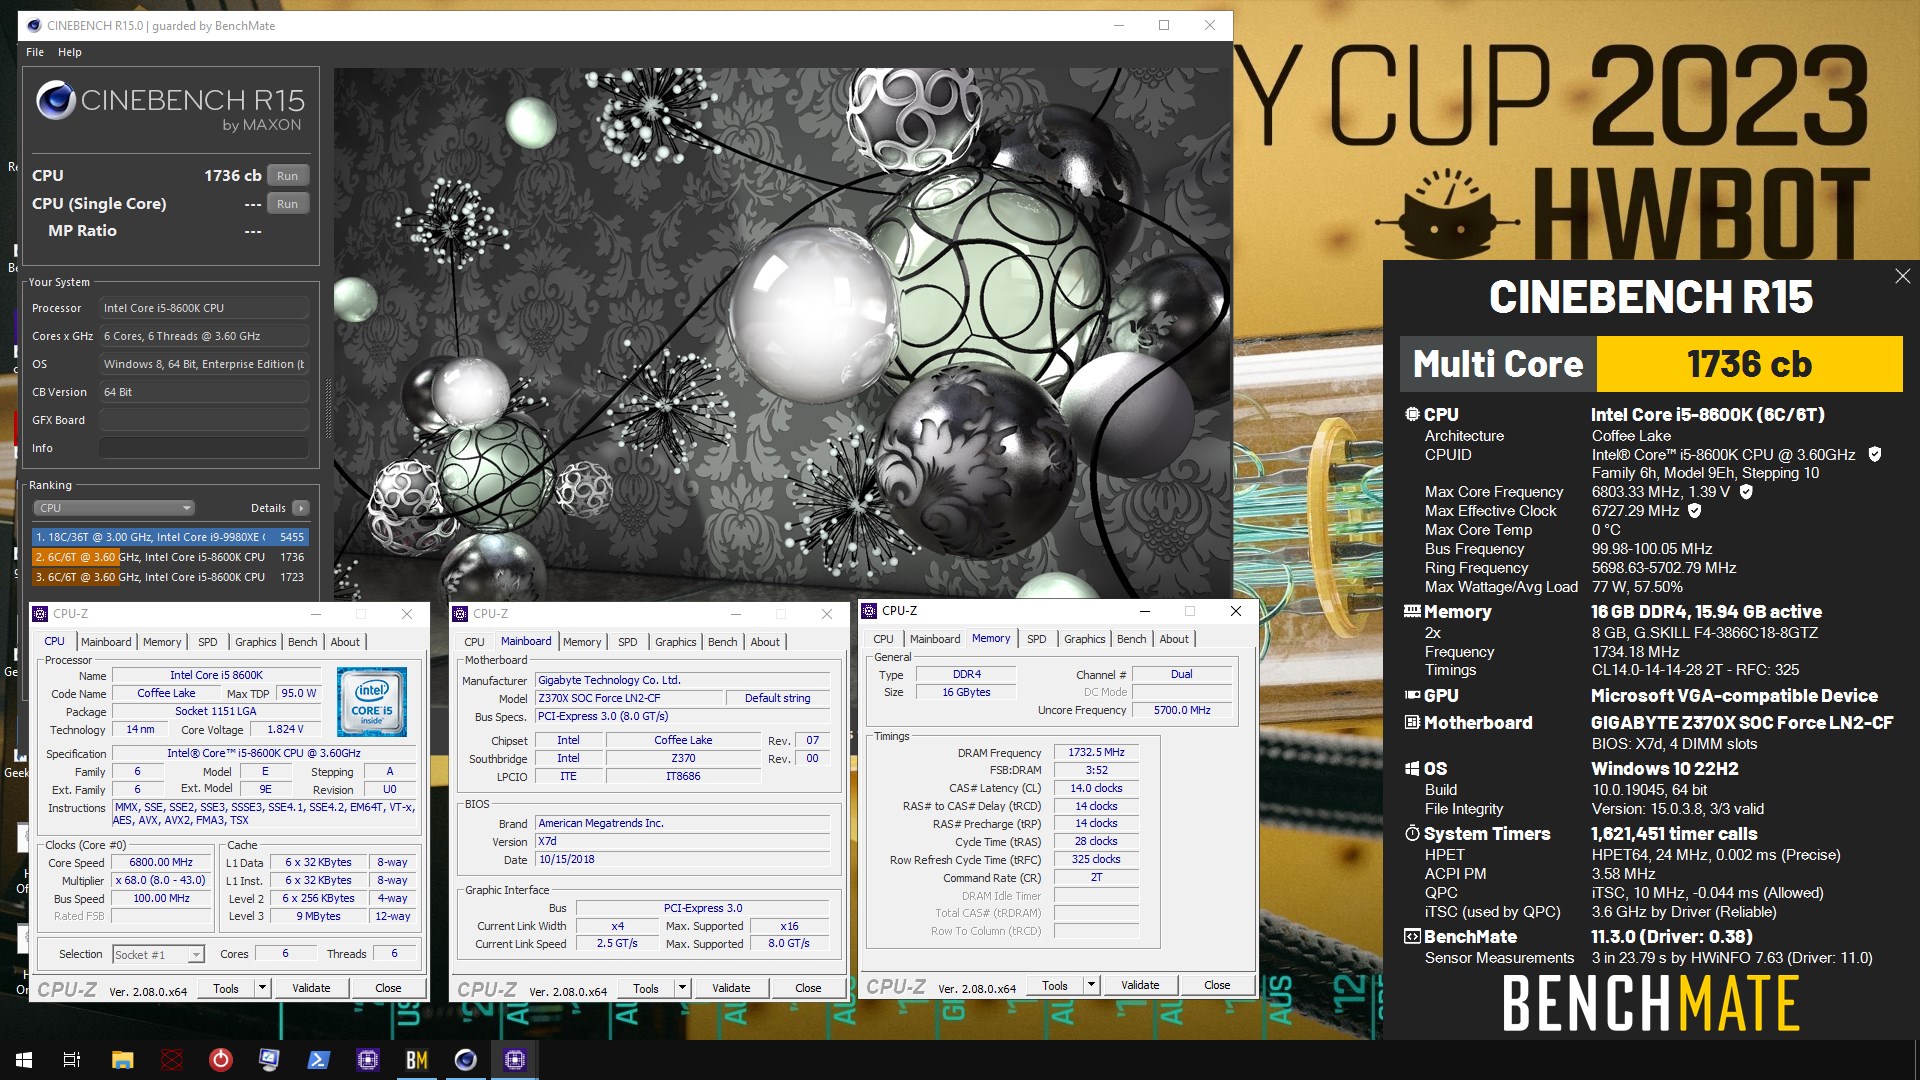Run the CPU benchmark

pos(288,176)
